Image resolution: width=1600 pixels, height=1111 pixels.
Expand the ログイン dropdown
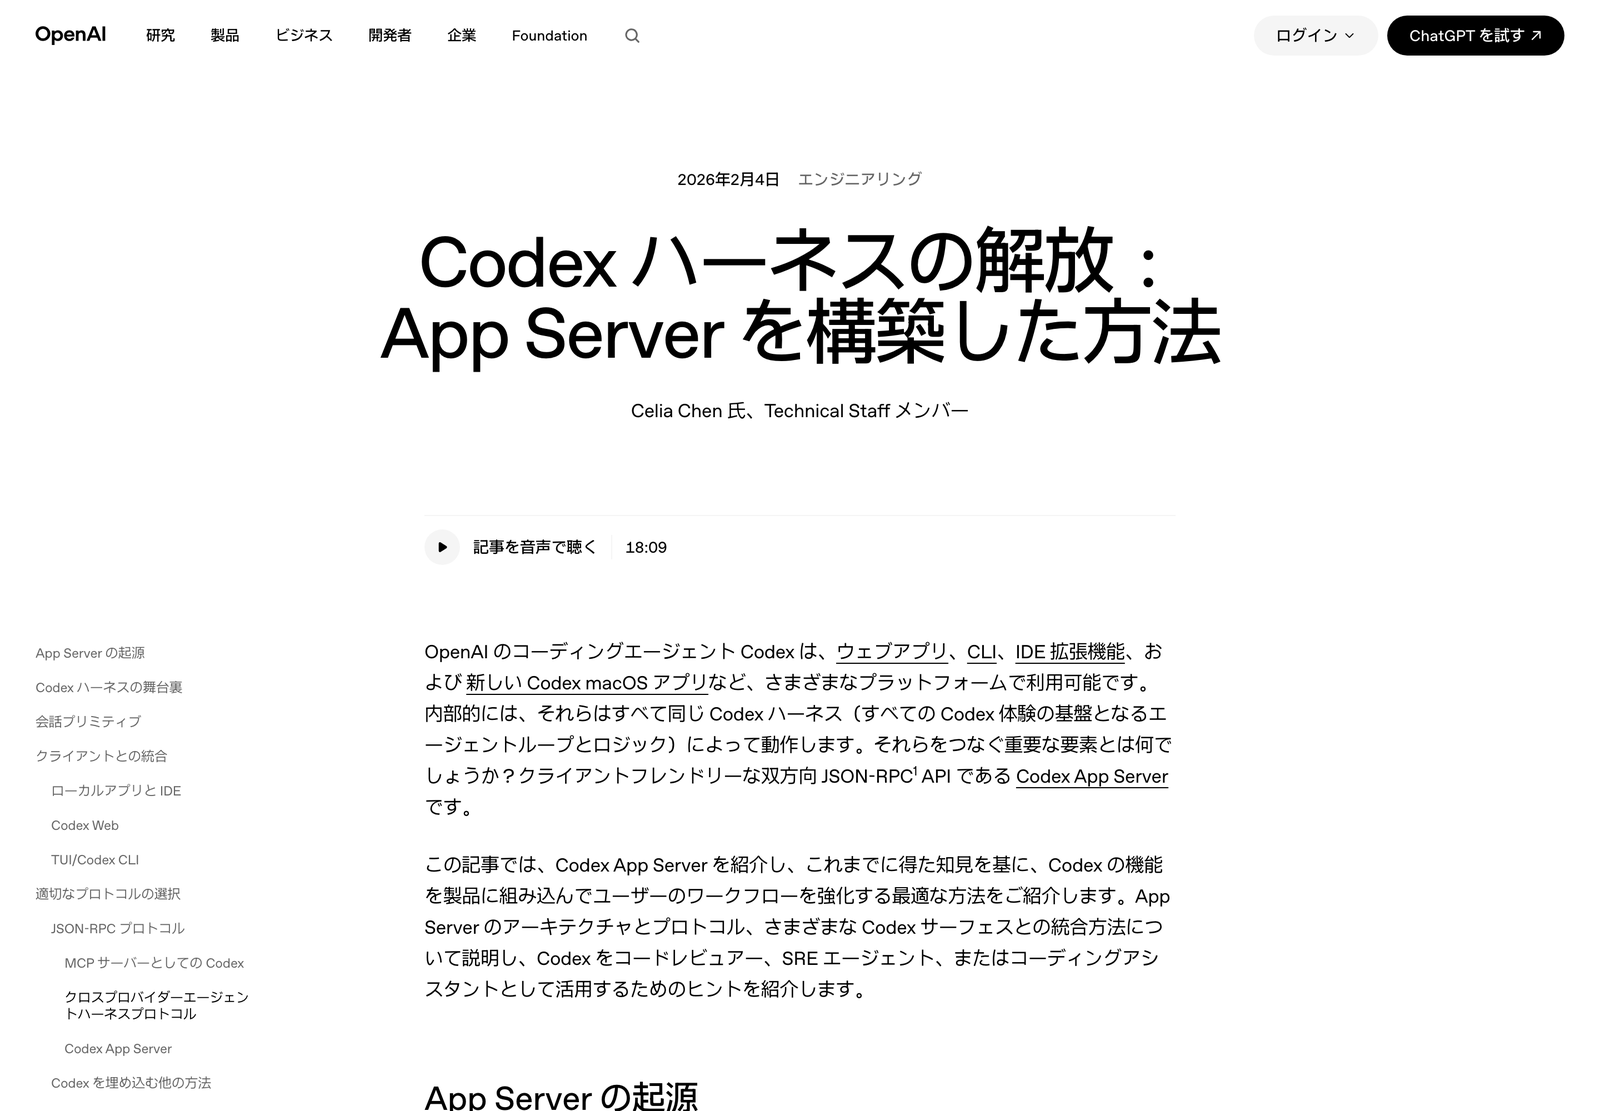[x=1315, y=35]
